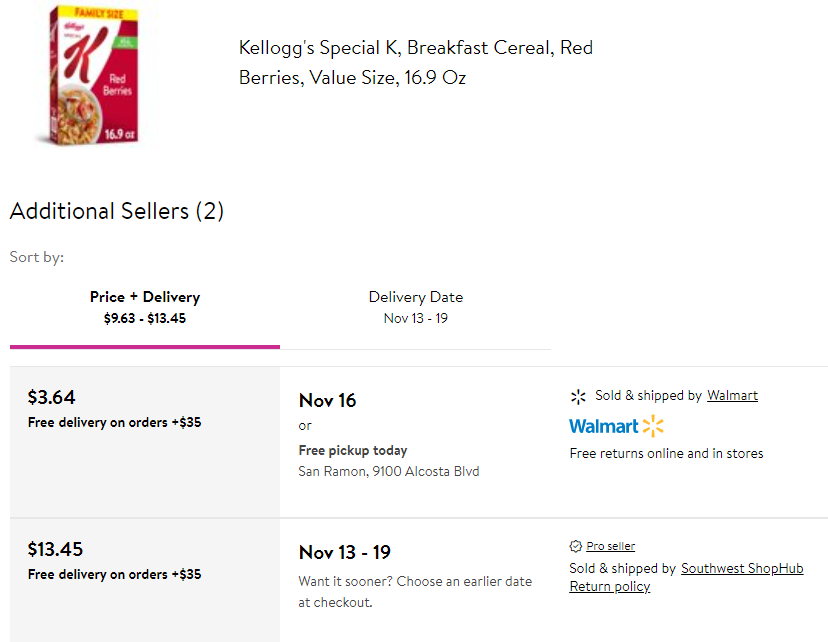The image size is (828, 642).
Task: Open the Southwest ShopHub seller link
Action: 742,569
